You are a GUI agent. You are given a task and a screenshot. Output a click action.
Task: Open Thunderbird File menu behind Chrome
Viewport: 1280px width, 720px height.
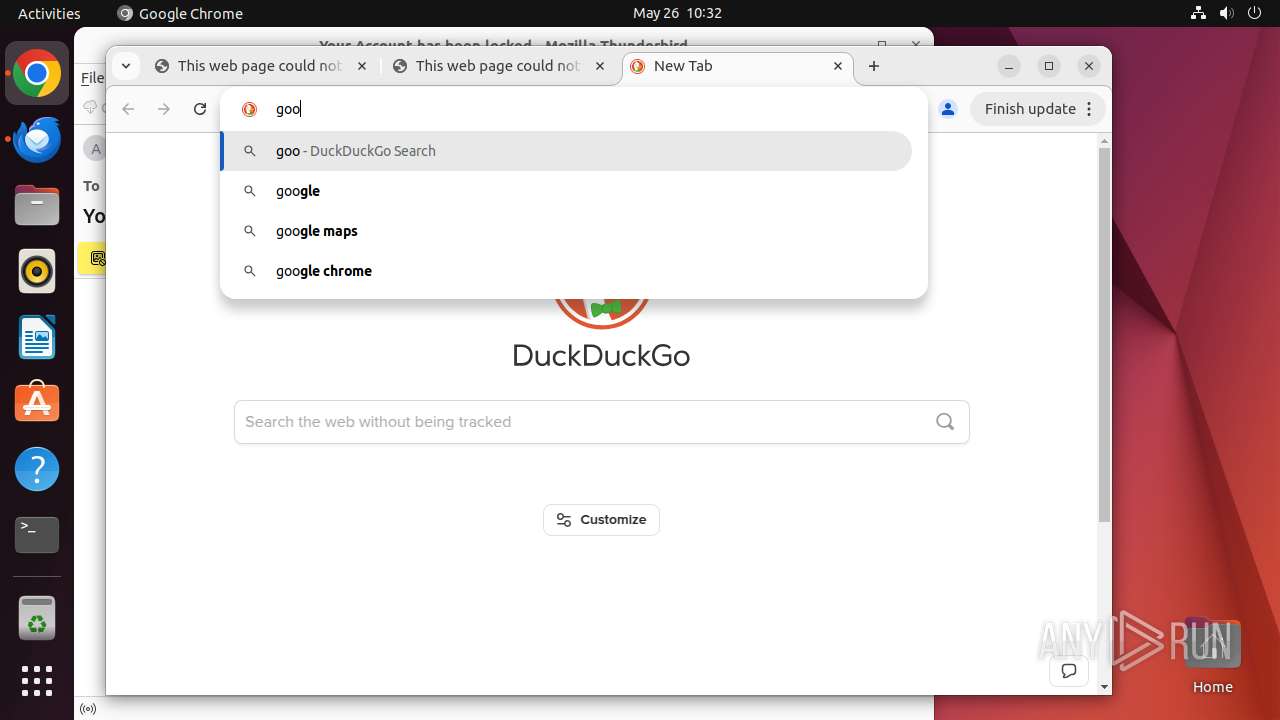(92, 78)
